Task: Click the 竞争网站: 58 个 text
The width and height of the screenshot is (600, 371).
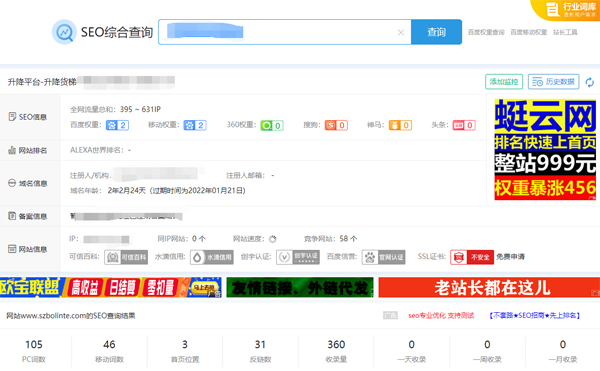Action: pyautogui.click(x=331, y=239)
